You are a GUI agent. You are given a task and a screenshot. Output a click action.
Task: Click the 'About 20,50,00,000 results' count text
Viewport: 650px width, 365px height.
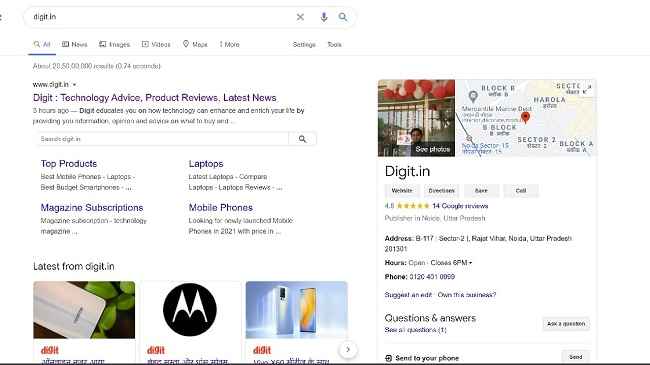click(97, 66)
